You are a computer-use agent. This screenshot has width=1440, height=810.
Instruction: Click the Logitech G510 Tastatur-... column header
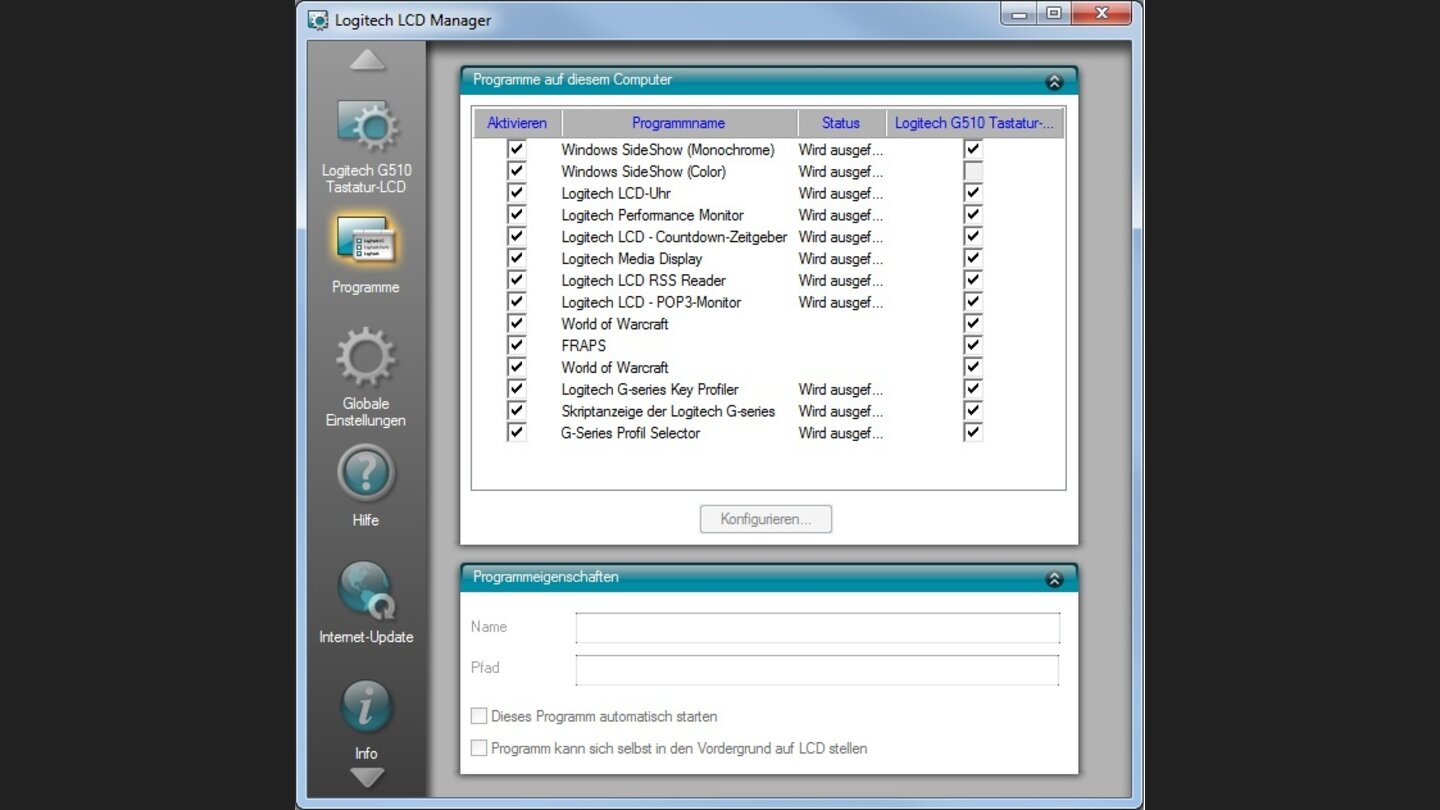click(x=974, y=123)
